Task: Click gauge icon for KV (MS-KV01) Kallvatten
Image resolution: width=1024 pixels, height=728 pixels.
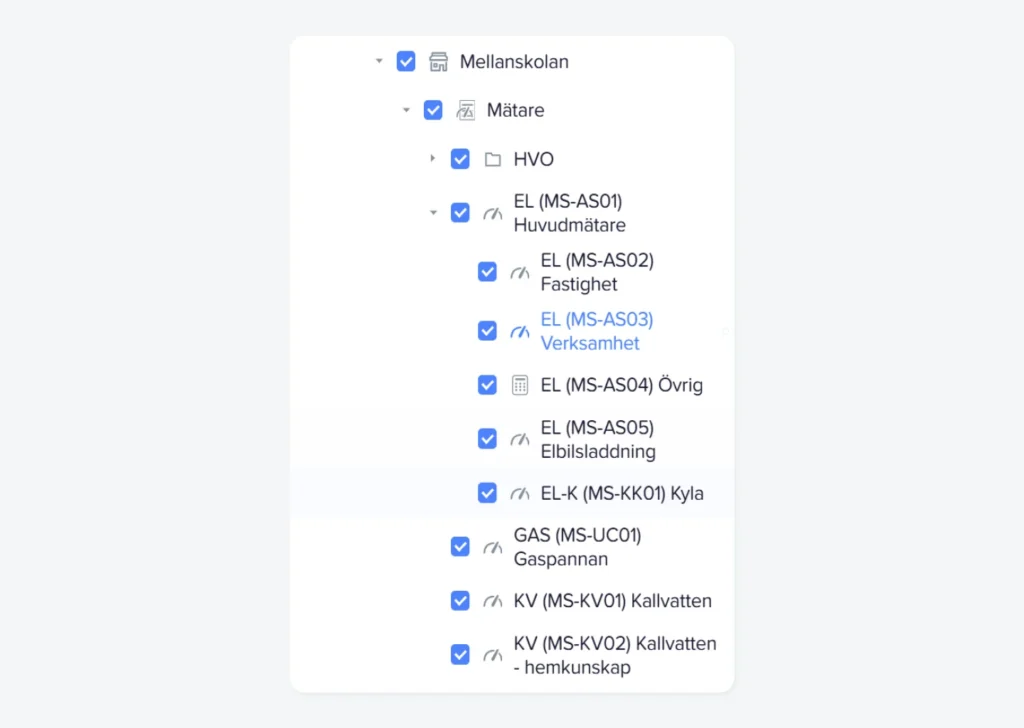Action: (492, 601)
